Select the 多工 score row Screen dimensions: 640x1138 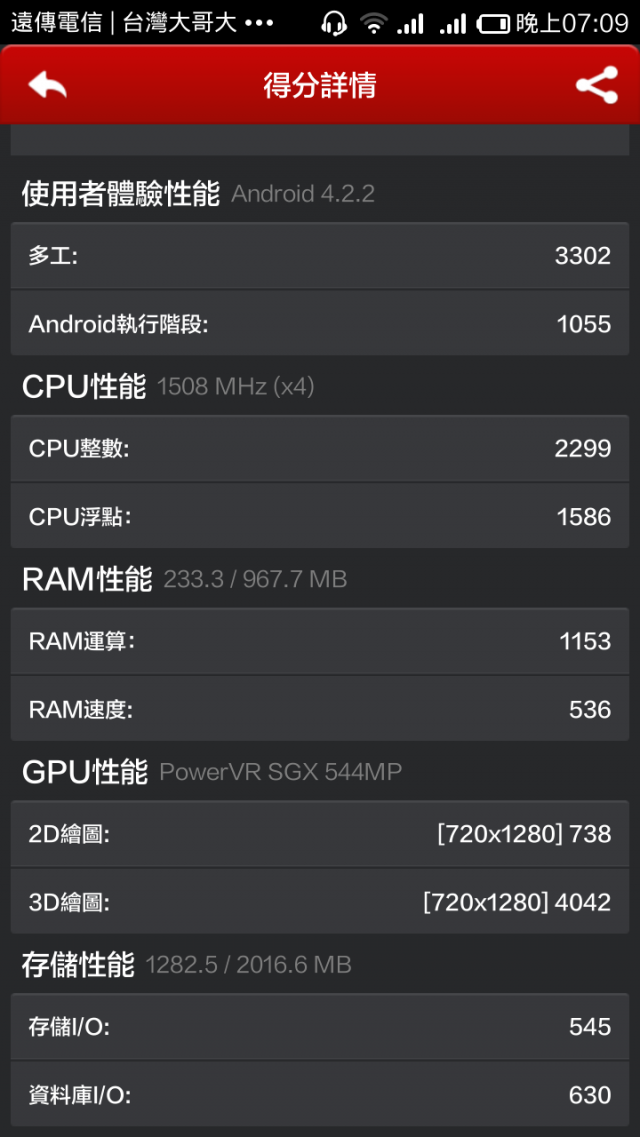pyautogui.click(x=320, y=255)
